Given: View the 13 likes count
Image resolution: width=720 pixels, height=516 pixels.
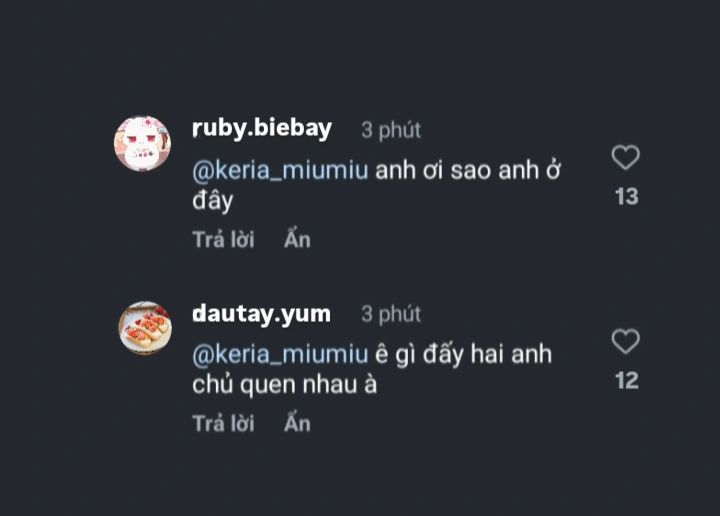Looking at the screenshot, I should [627, 196].
